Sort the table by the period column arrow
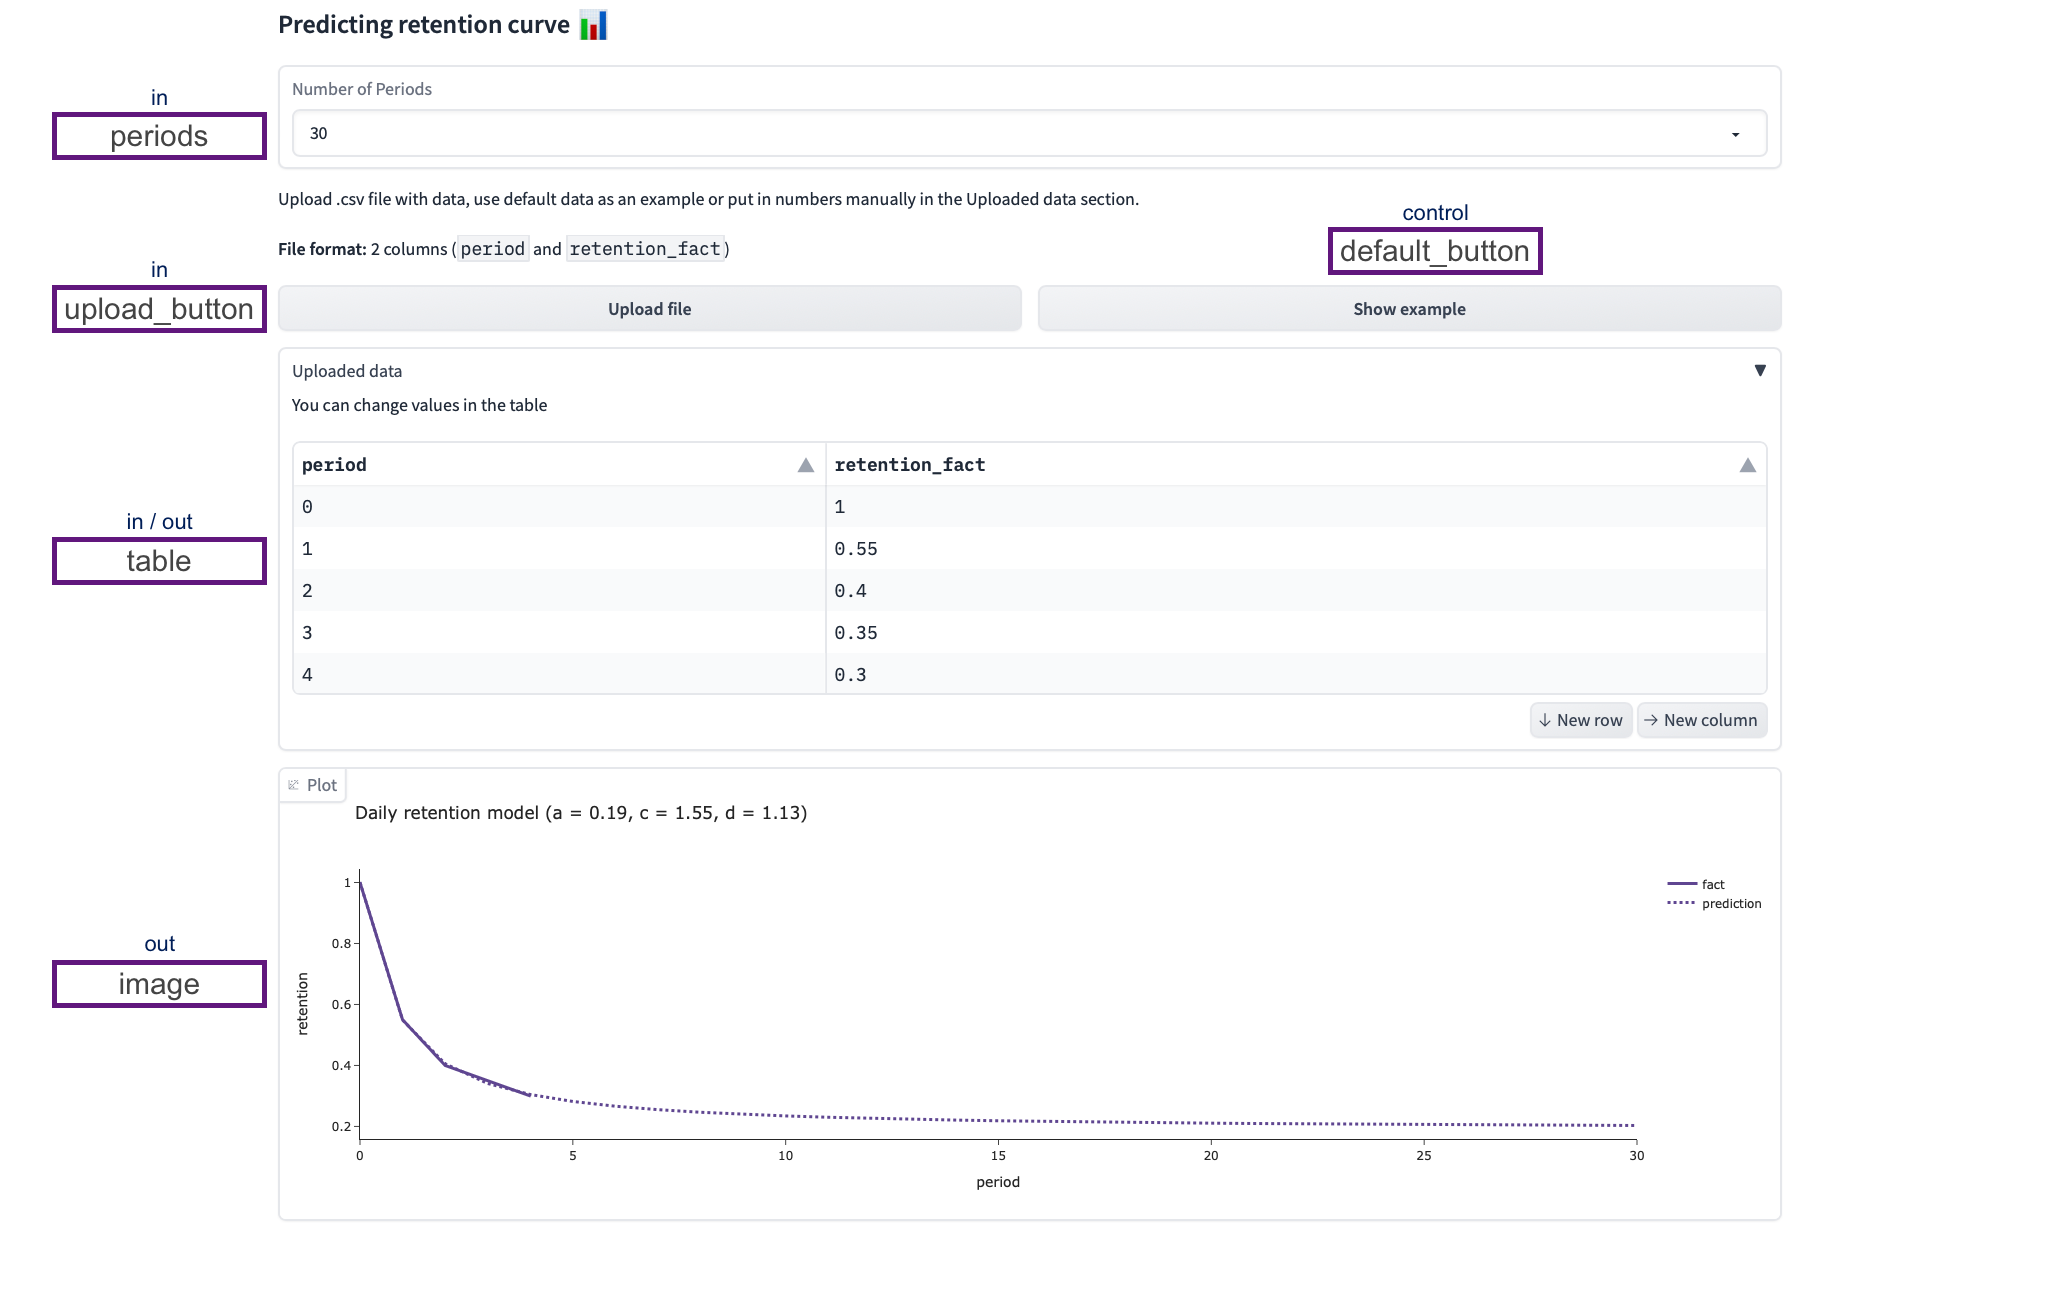The height and width of the screenshot is (1306, 2048). [x=805, y=465]
